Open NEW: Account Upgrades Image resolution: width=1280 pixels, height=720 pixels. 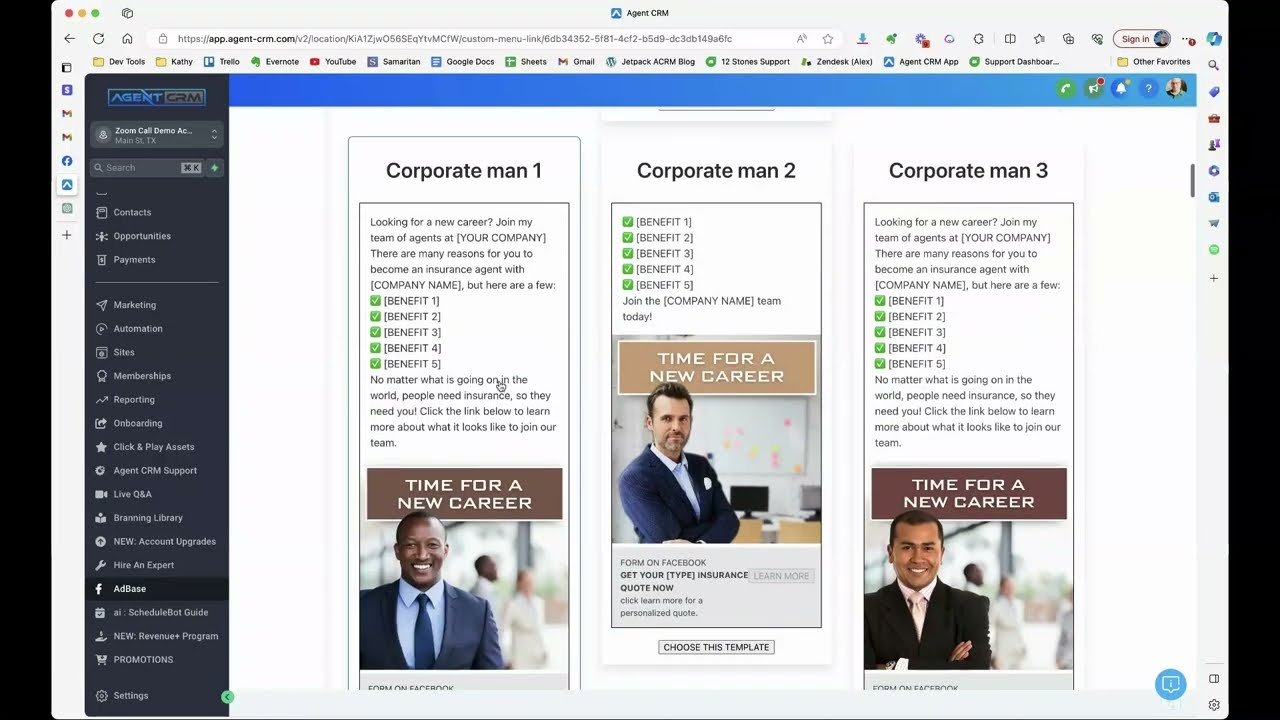point(164,542)
